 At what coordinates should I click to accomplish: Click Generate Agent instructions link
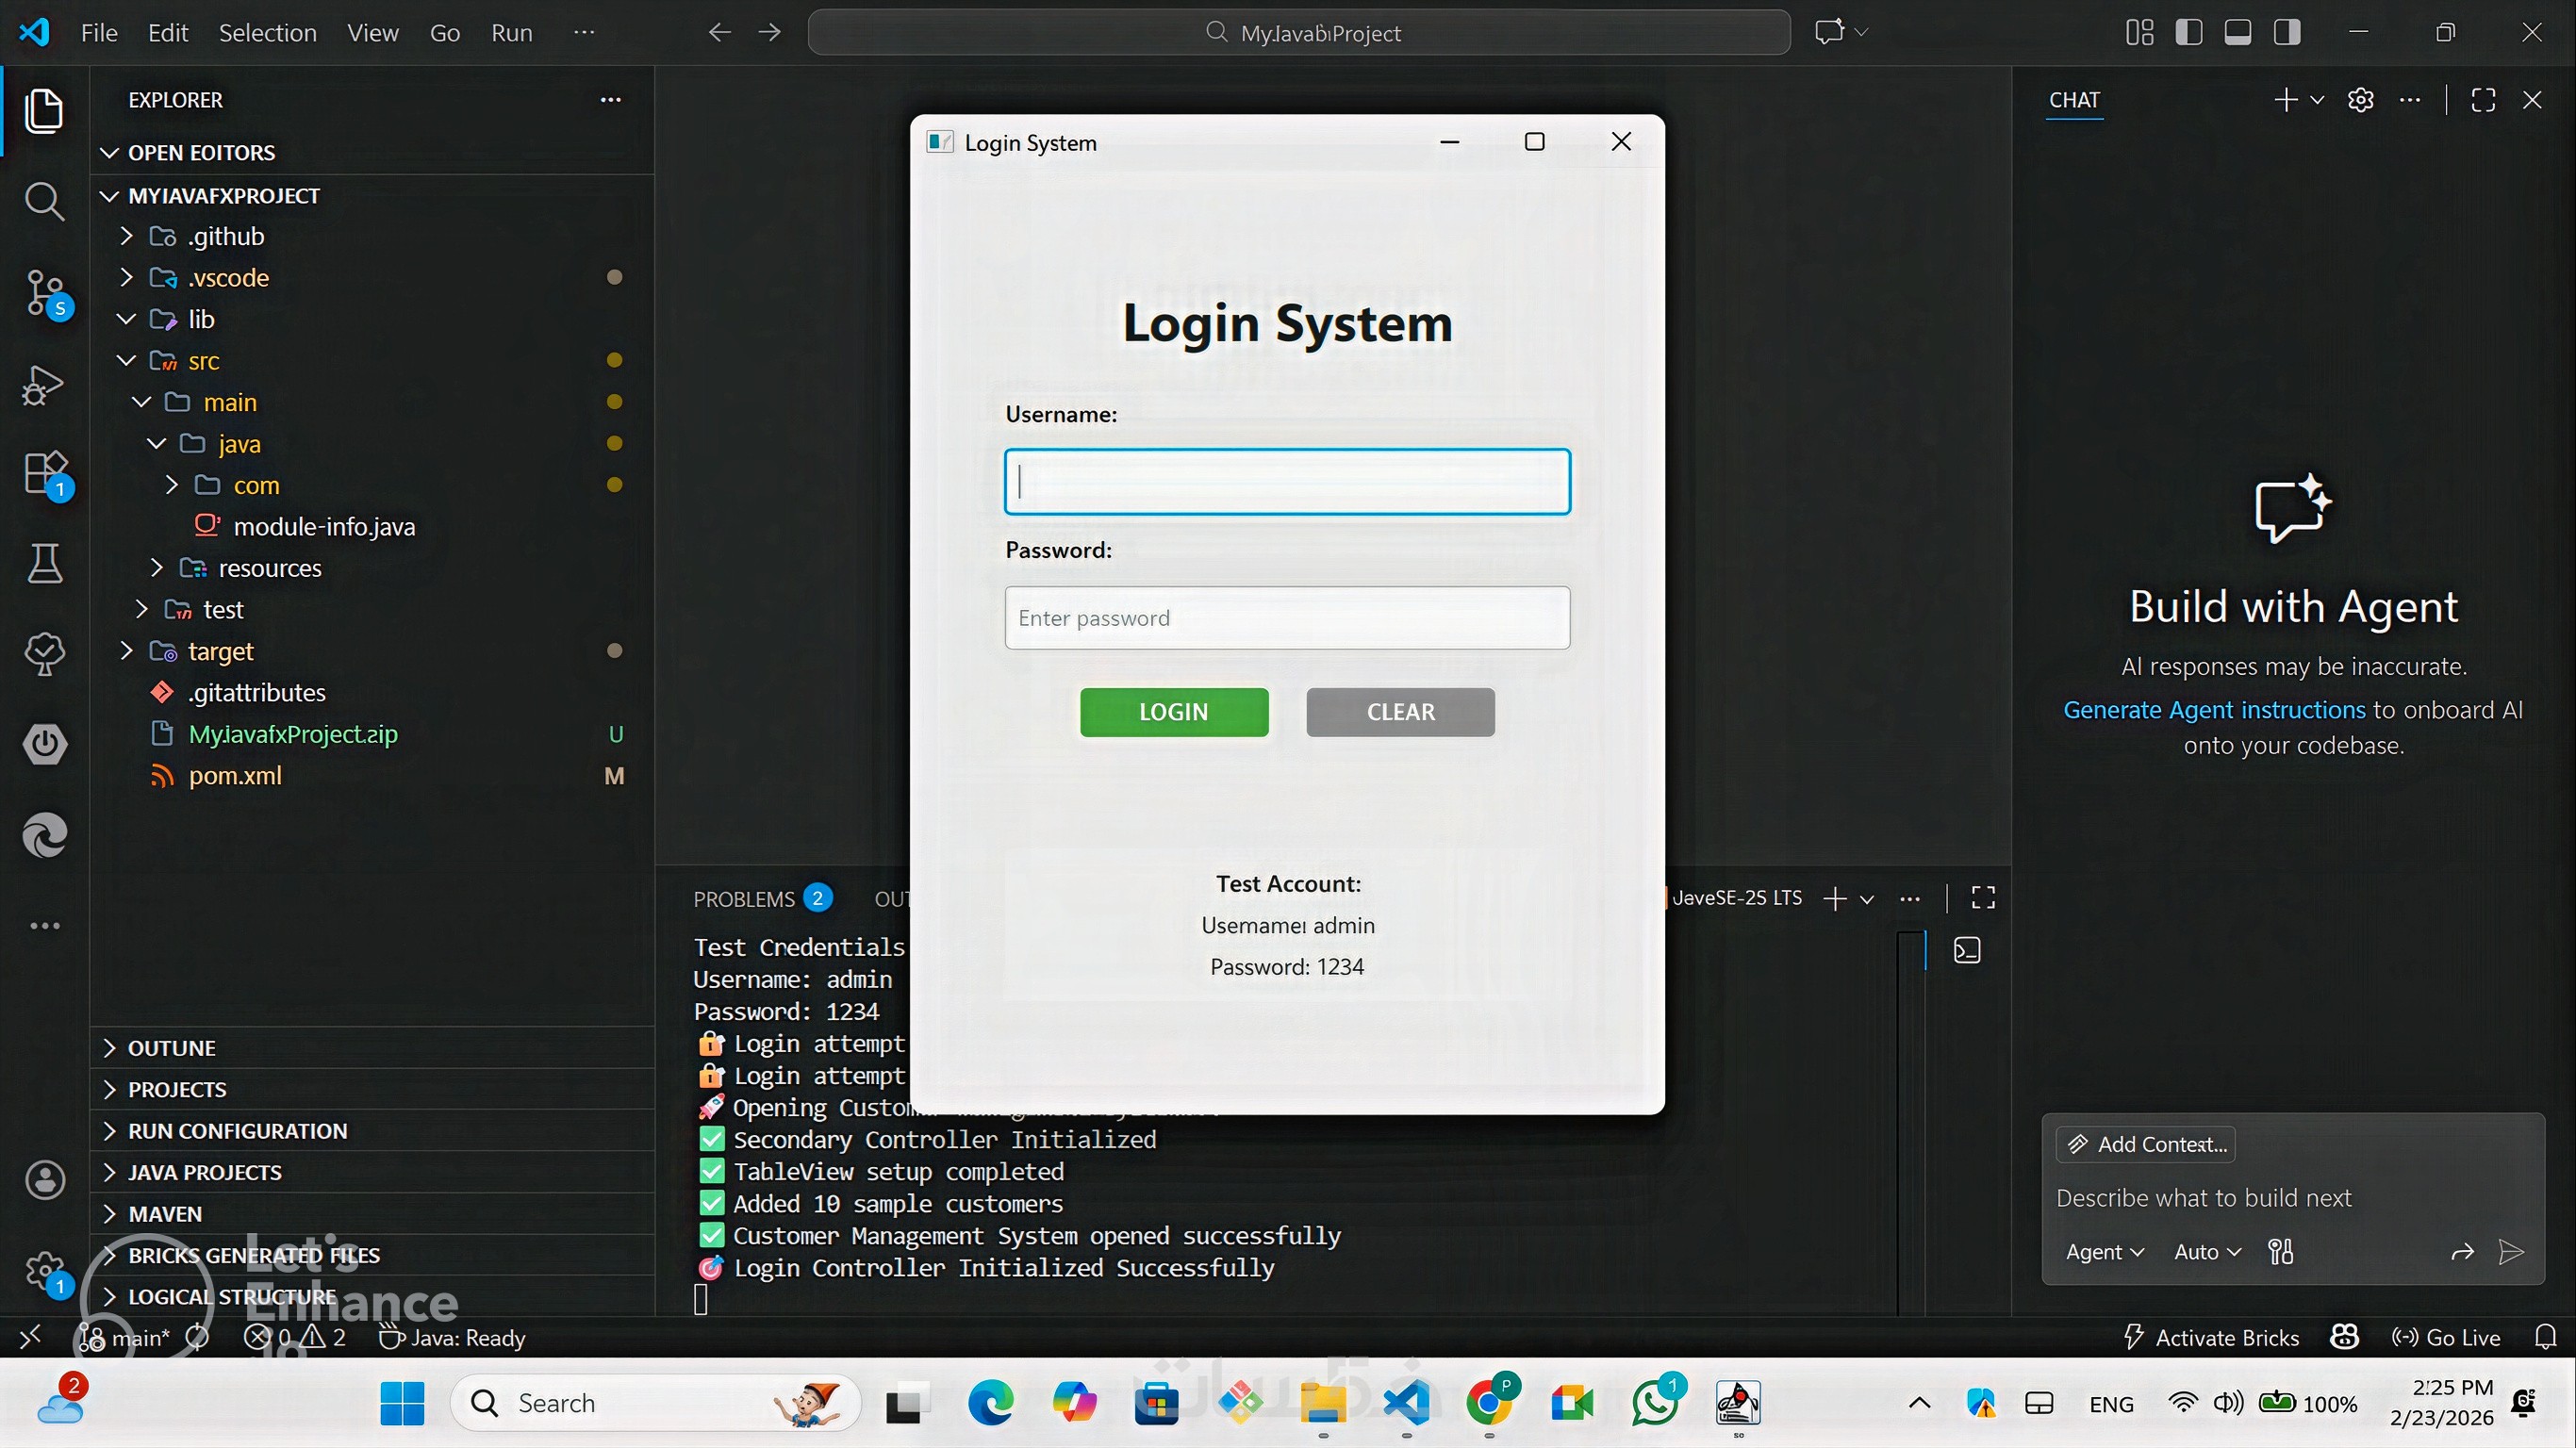pyautogui.click(x=2214, y=710)
